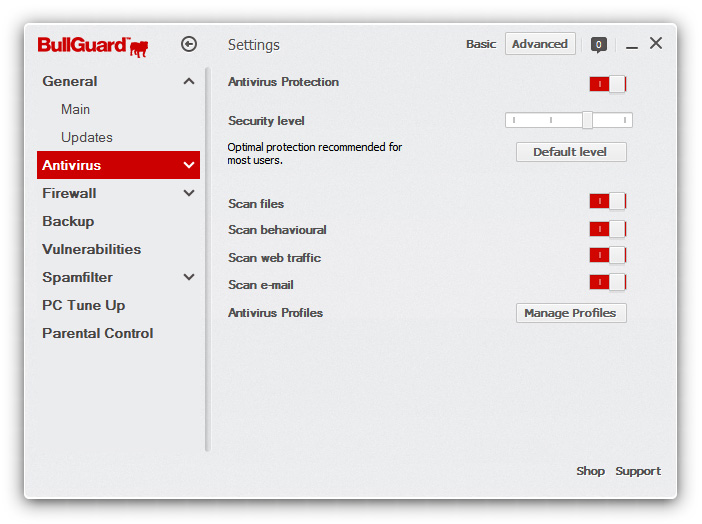Switch to Advanced settings mode
Image resolution: width=702 pixels, height=524 pixels.
coord(540,44)
